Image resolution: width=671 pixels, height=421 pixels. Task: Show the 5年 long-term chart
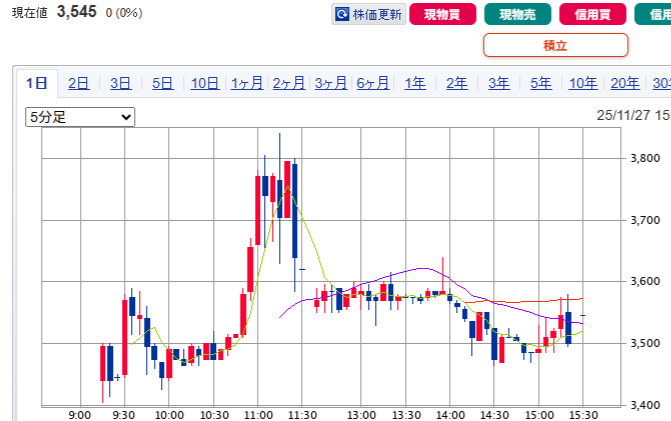click(x=541, y=83)
